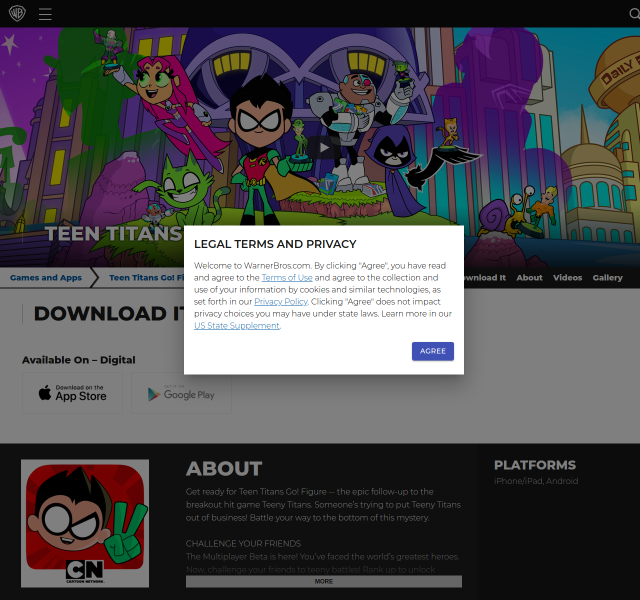This screenshot has width=640, height=600.
Task: Click the 'Available On – Digital' label
Action: click(x=79, y=360)
